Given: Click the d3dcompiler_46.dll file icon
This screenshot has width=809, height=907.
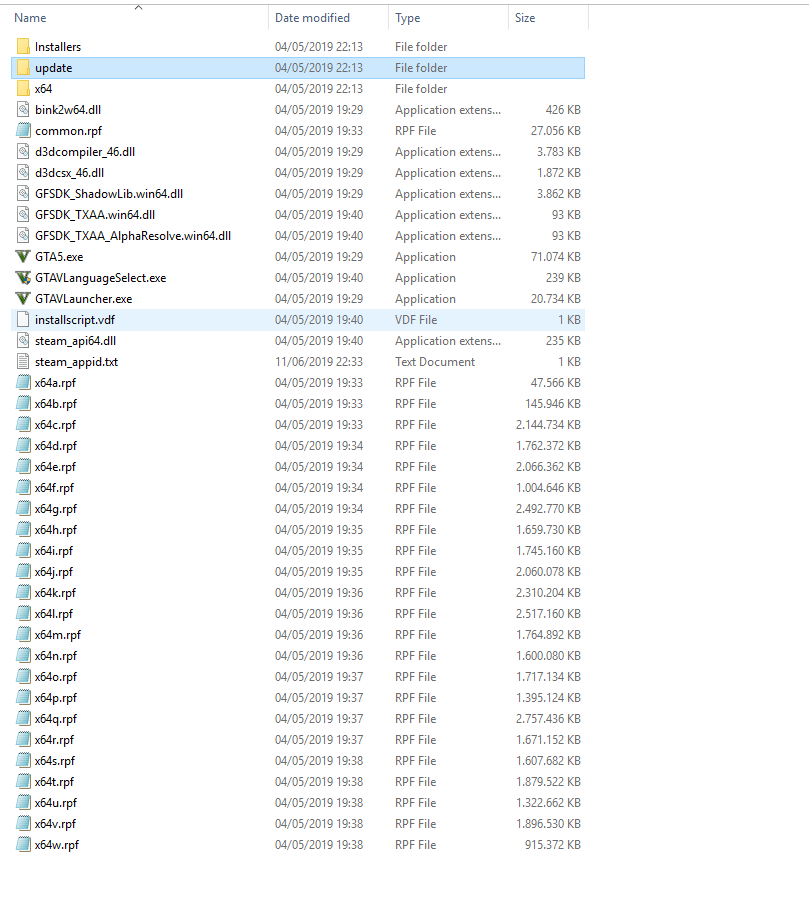Looking at the screenshot, I should (23, 152).
